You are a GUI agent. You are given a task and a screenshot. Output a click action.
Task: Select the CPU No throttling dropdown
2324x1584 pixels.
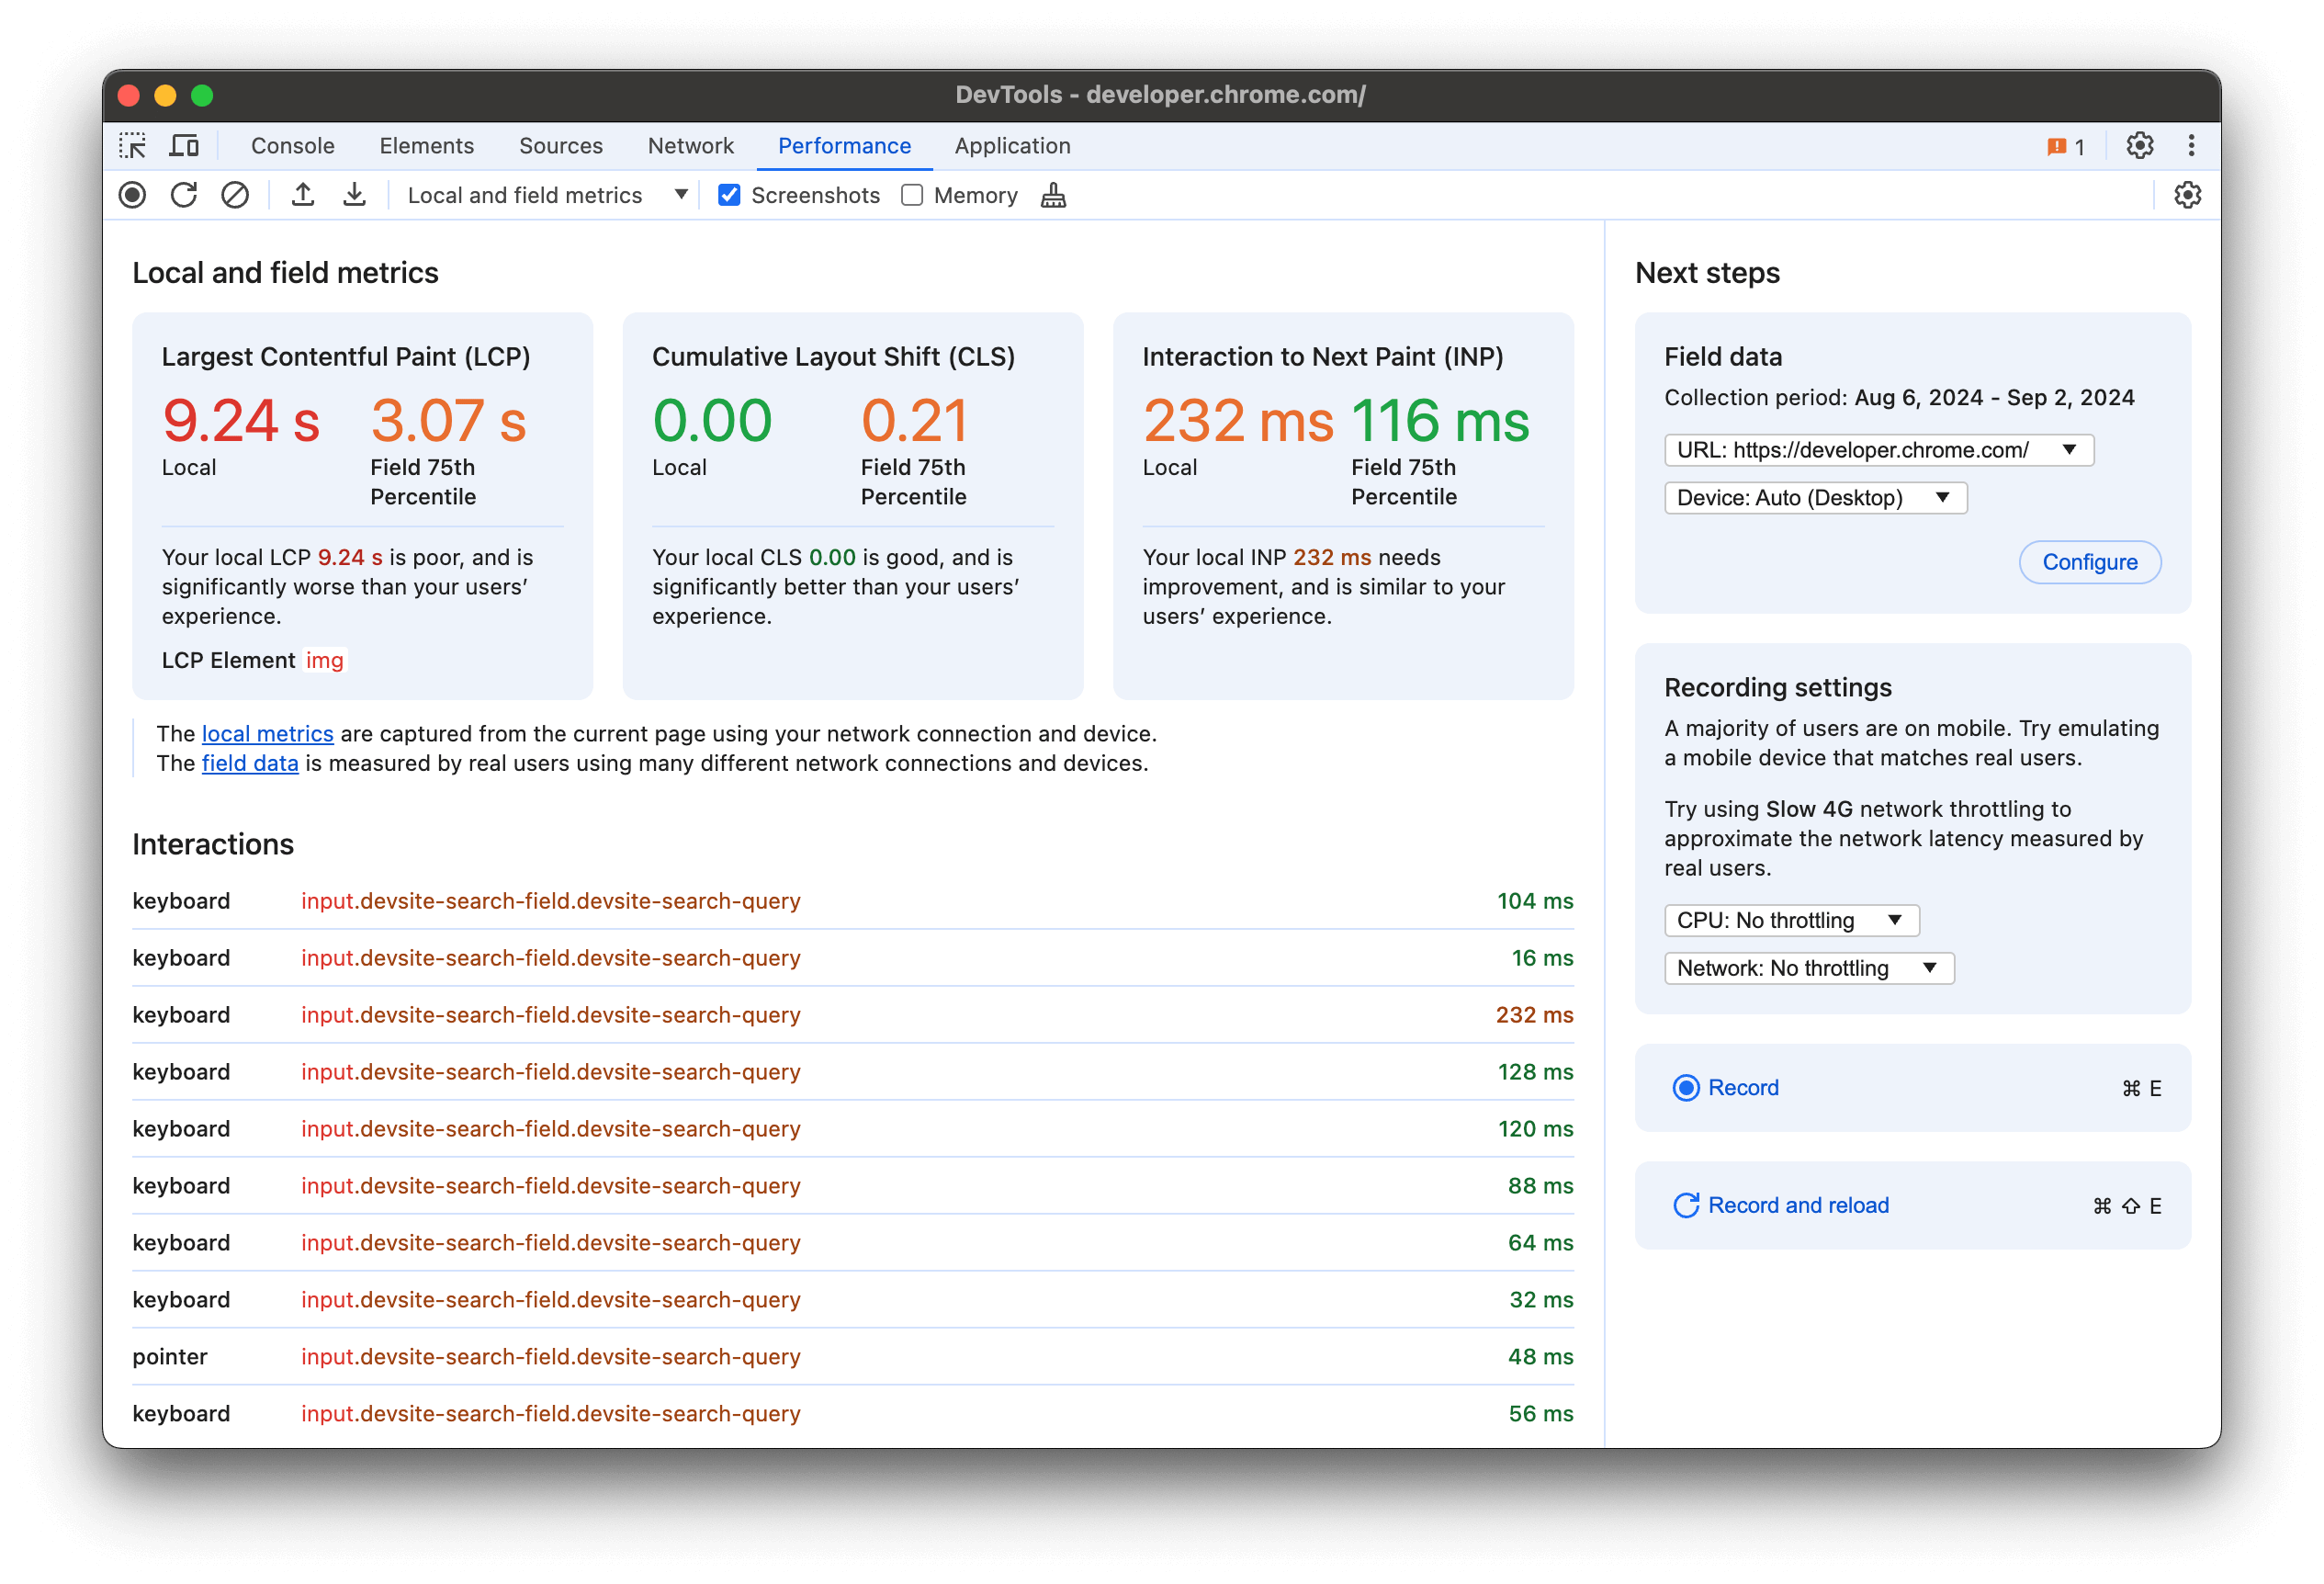coord(1788,918)
